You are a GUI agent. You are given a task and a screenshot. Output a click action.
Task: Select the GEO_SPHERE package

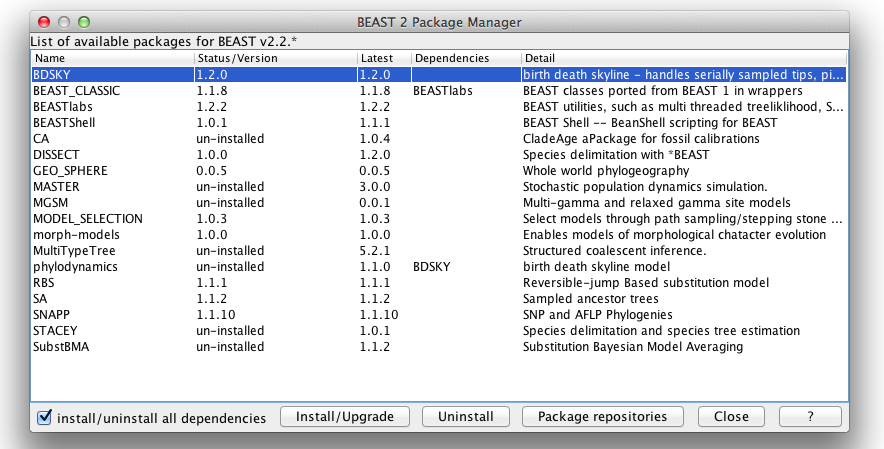pos(70,170)
